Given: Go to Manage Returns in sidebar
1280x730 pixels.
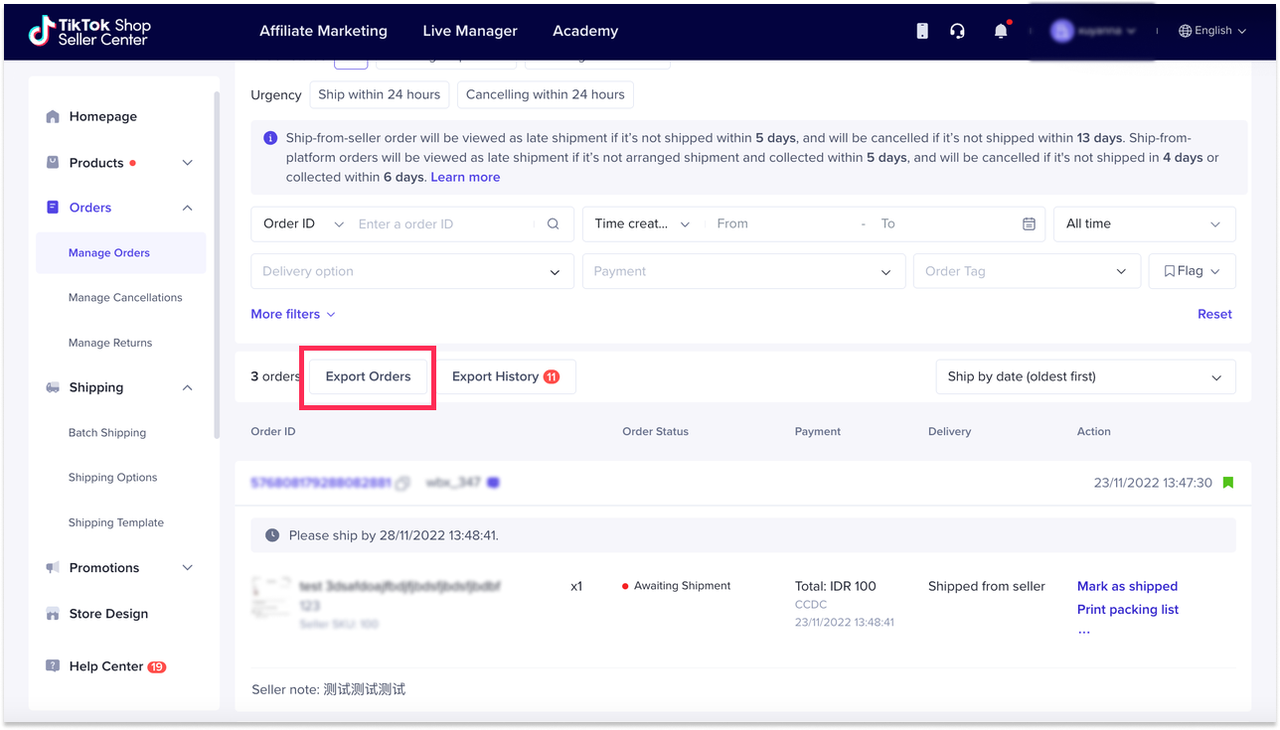Looking at the screenshot, I should (x=110, y=343).
